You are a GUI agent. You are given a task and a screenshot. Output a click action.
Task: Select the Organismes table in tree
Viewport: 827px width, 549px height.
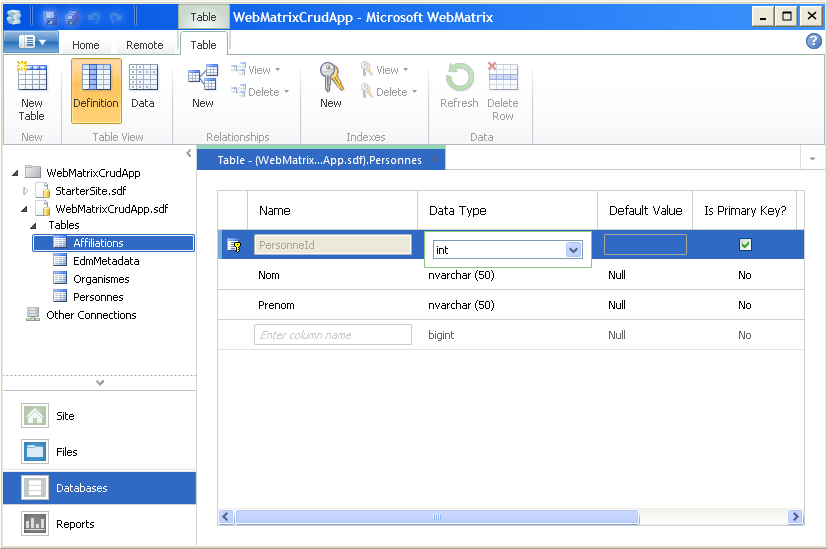click(101, 279)
